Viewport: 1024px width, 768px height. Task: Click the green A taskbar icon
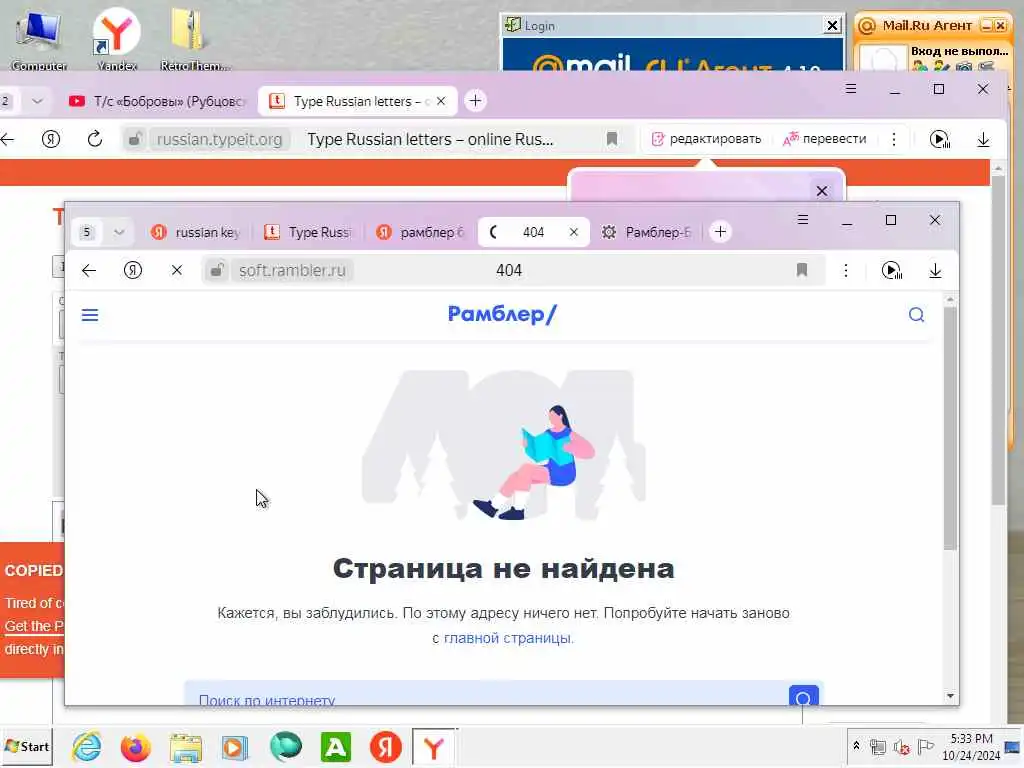click(x=336, y=747)
